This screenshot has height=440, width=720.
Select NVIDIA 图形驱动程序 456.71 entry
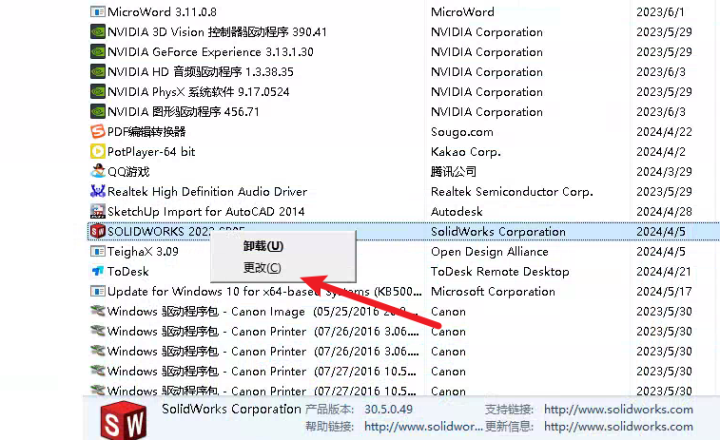click(x=183, y=112)
